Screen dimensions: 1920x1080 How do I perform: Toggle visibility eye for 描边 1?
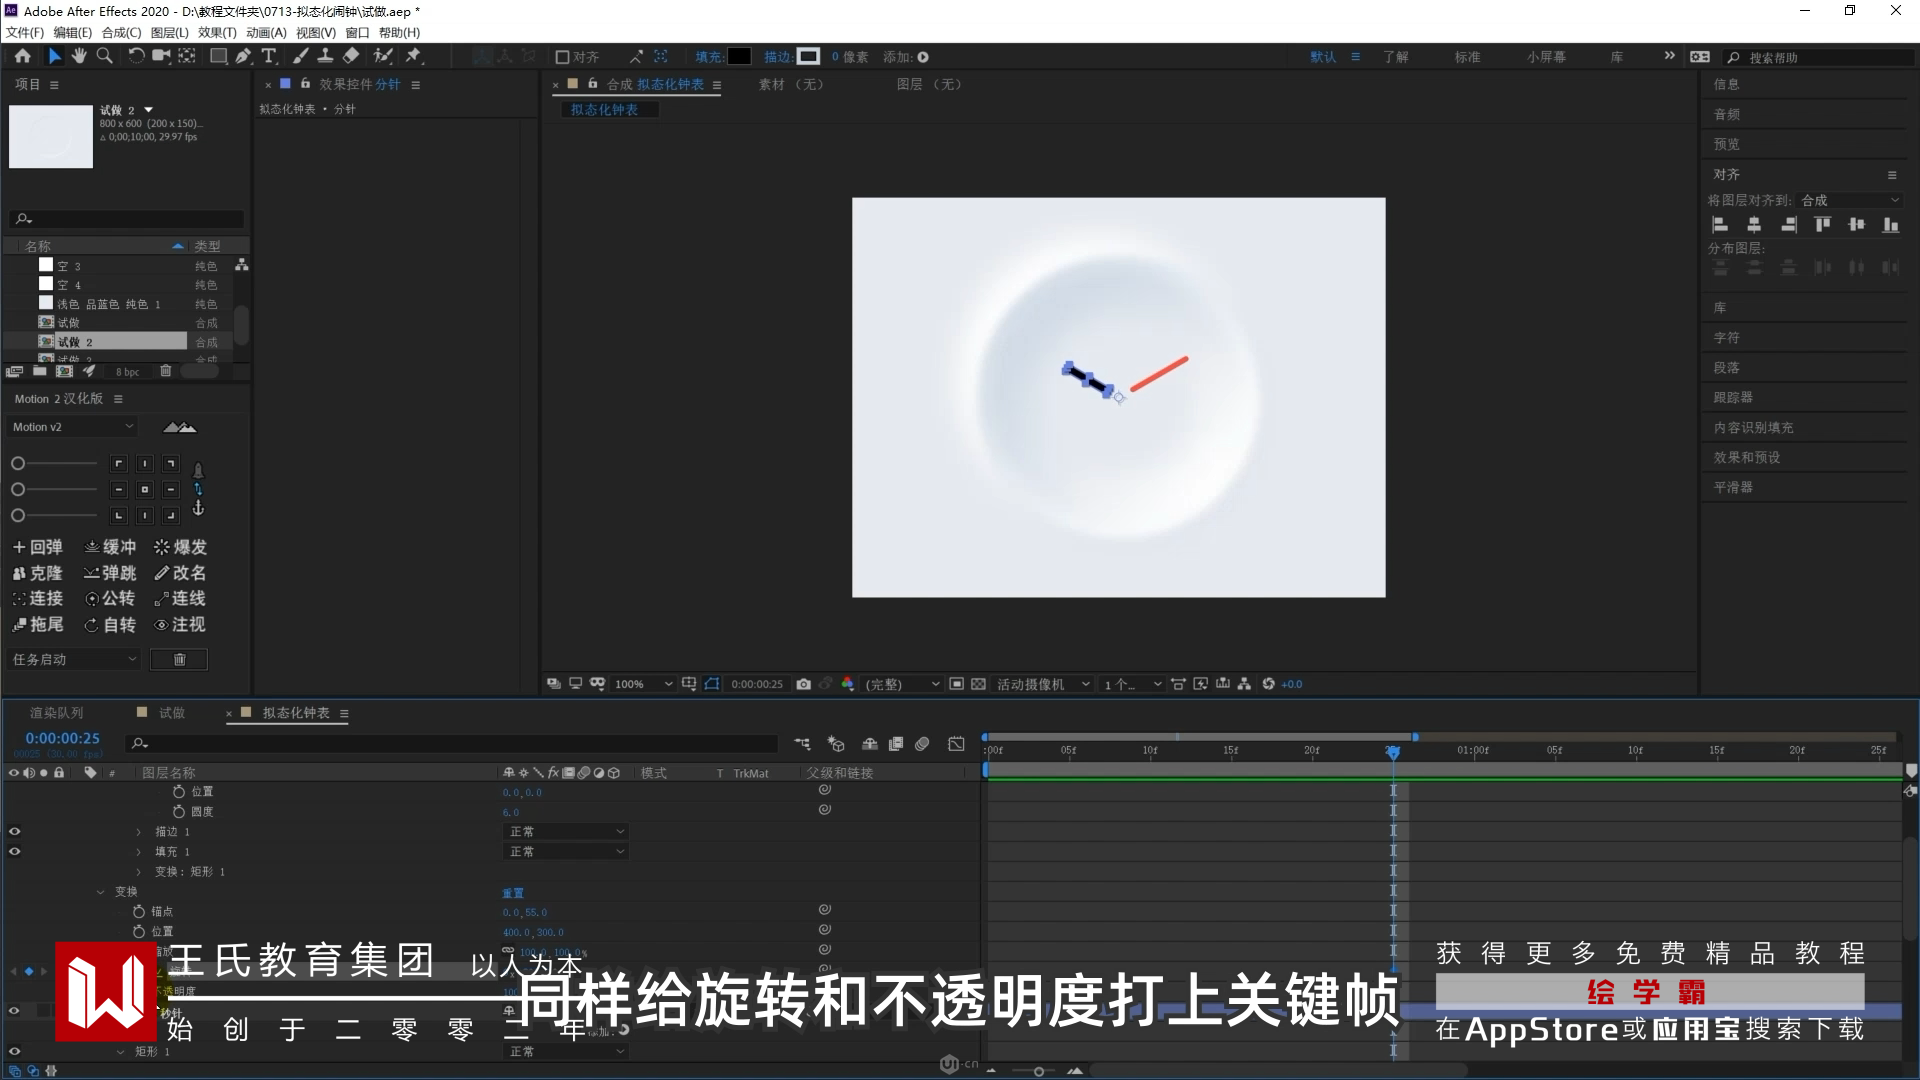coord(14,831)
